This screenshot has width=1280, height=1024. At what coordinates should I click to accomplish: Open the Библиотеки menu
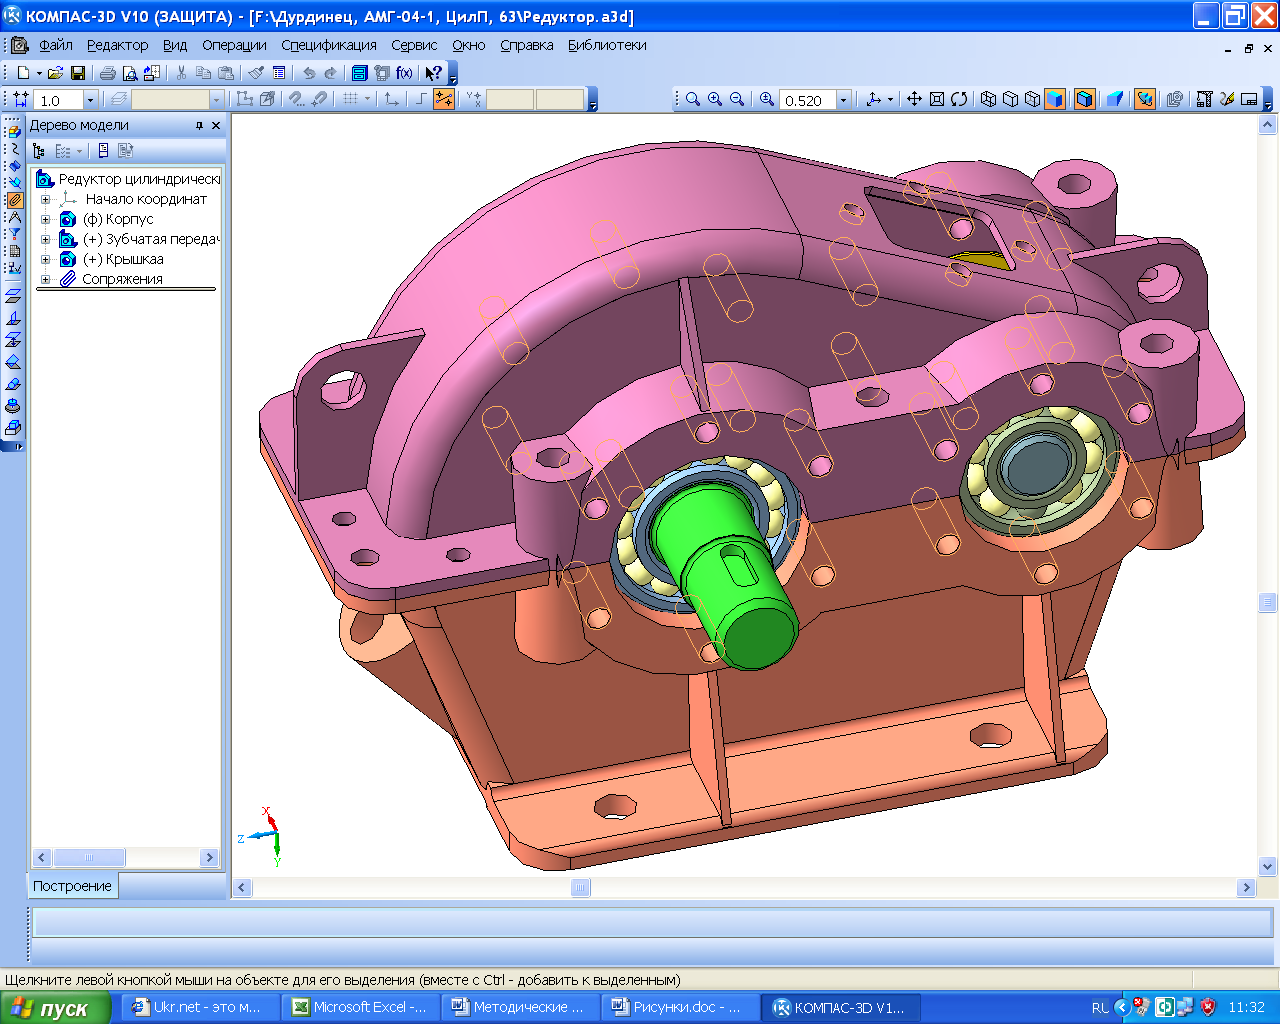pos(607,45)
